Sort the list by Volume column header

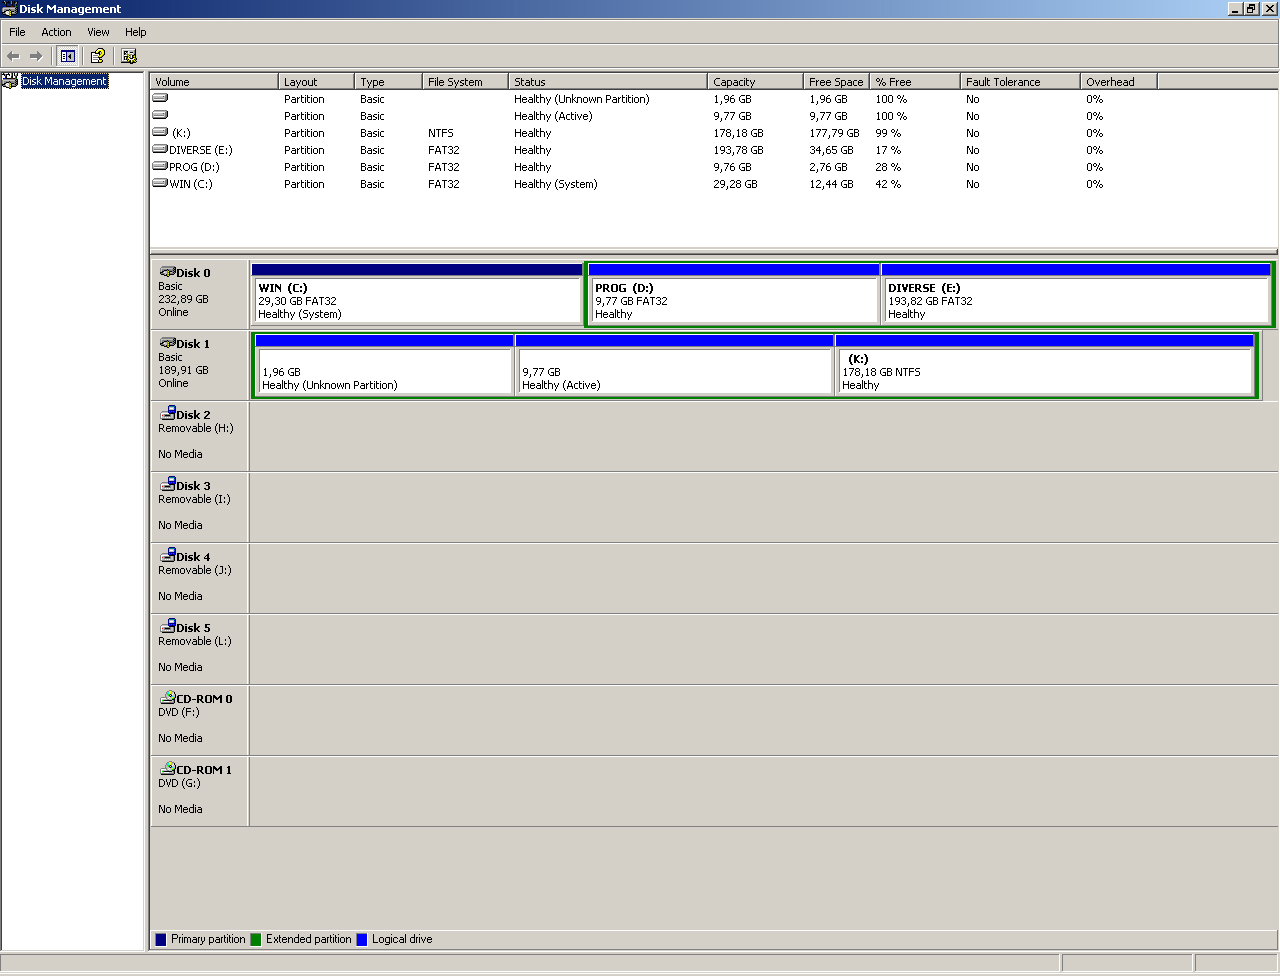[x=214, y=82]
